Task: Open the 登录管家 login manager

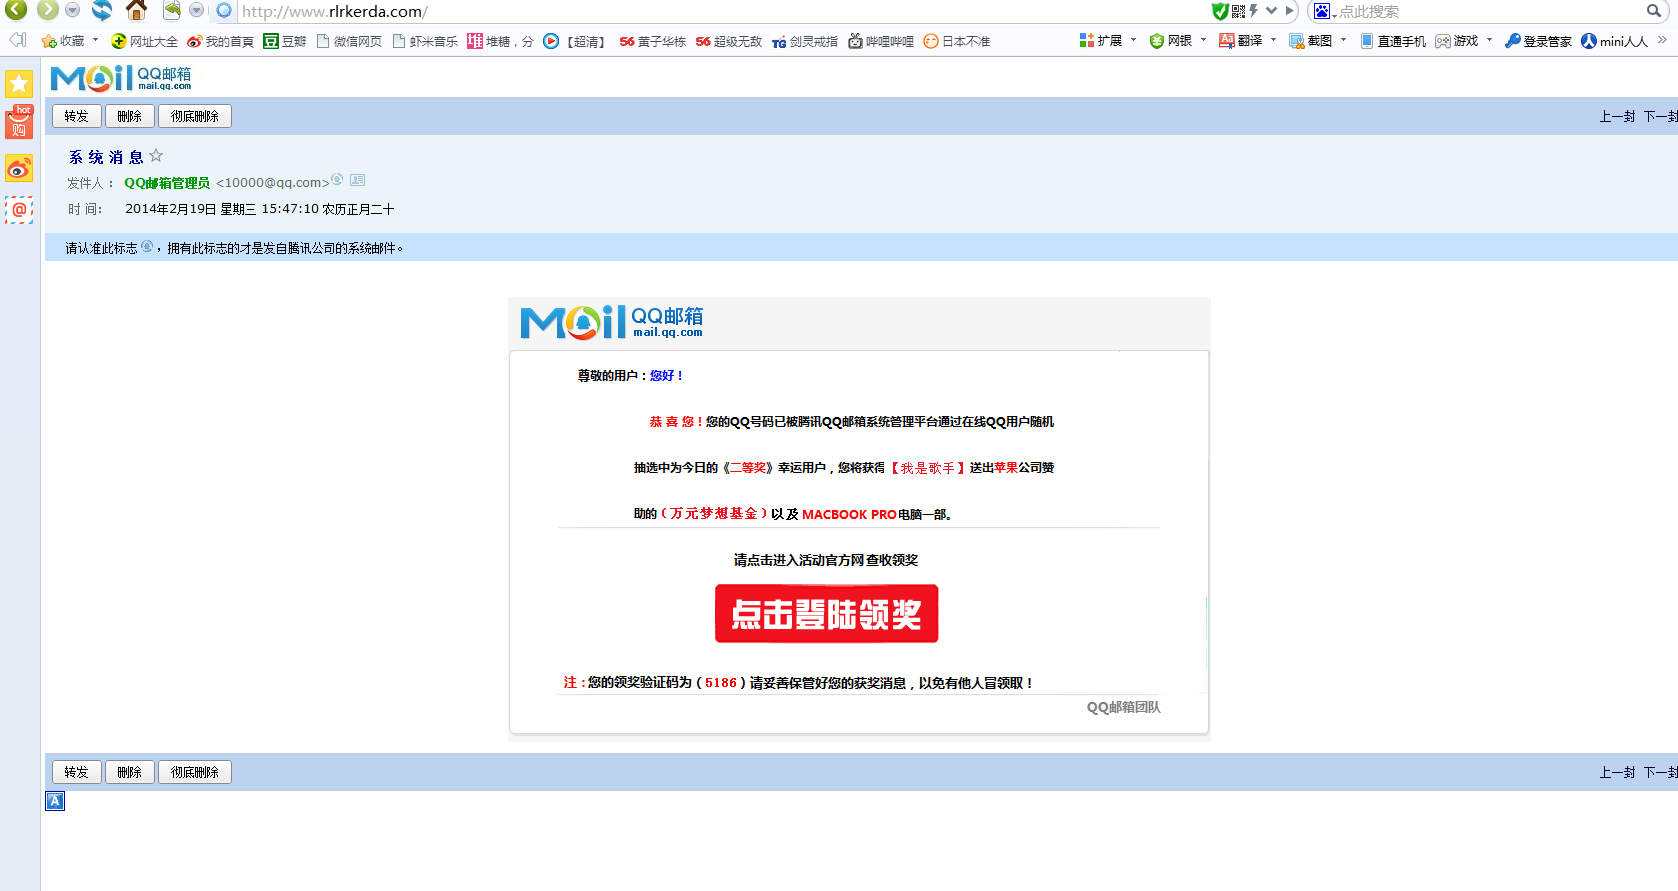Action: [1538, 41]
